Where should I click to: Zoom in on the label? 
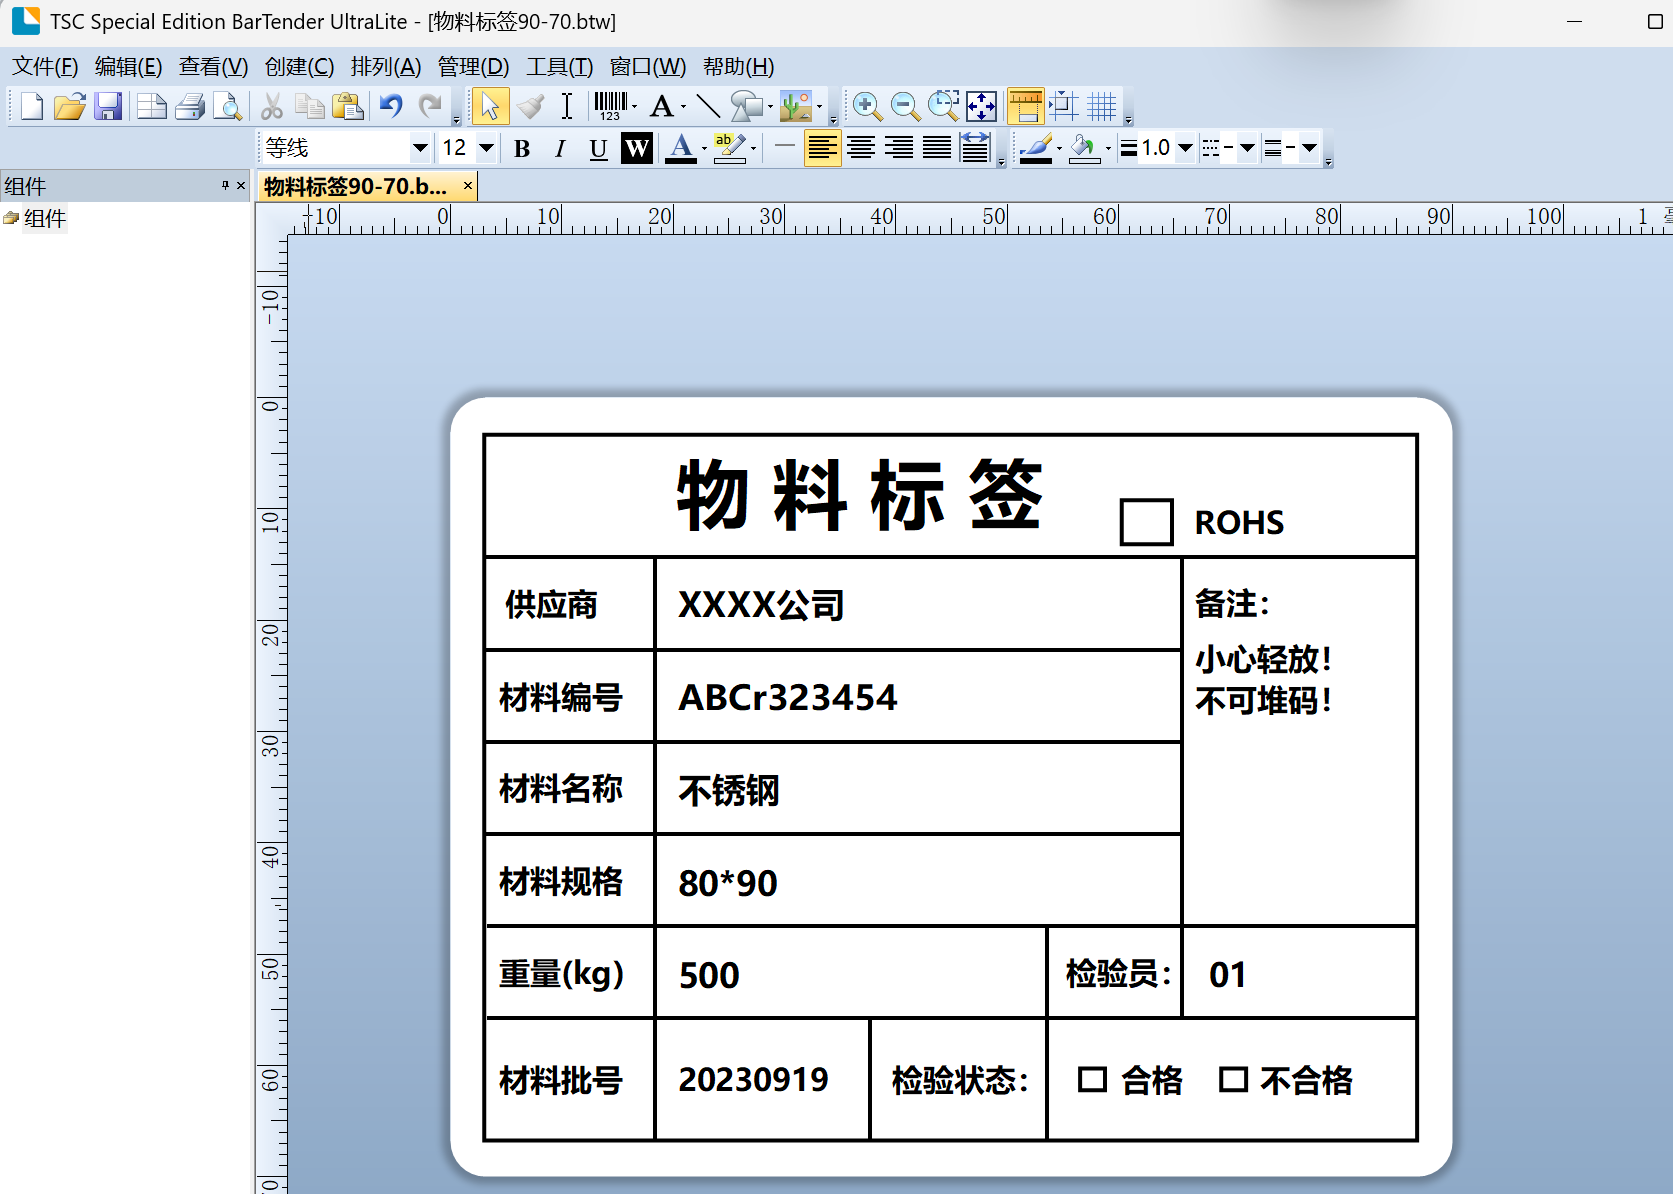point(867,106)
